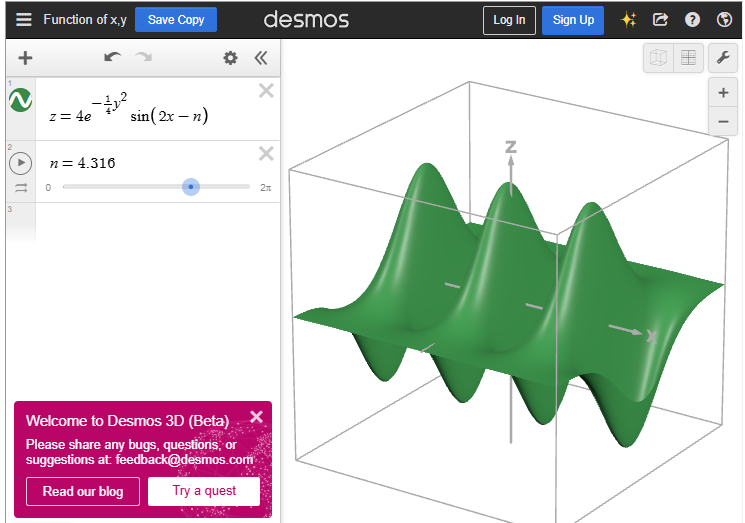Click the n slider thumb
The image size is (745, 523).
(191, 187)
